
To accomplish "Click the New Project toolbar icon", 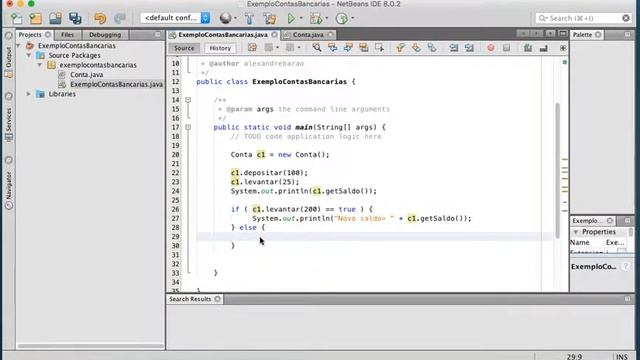I will (x=36, y=18).
